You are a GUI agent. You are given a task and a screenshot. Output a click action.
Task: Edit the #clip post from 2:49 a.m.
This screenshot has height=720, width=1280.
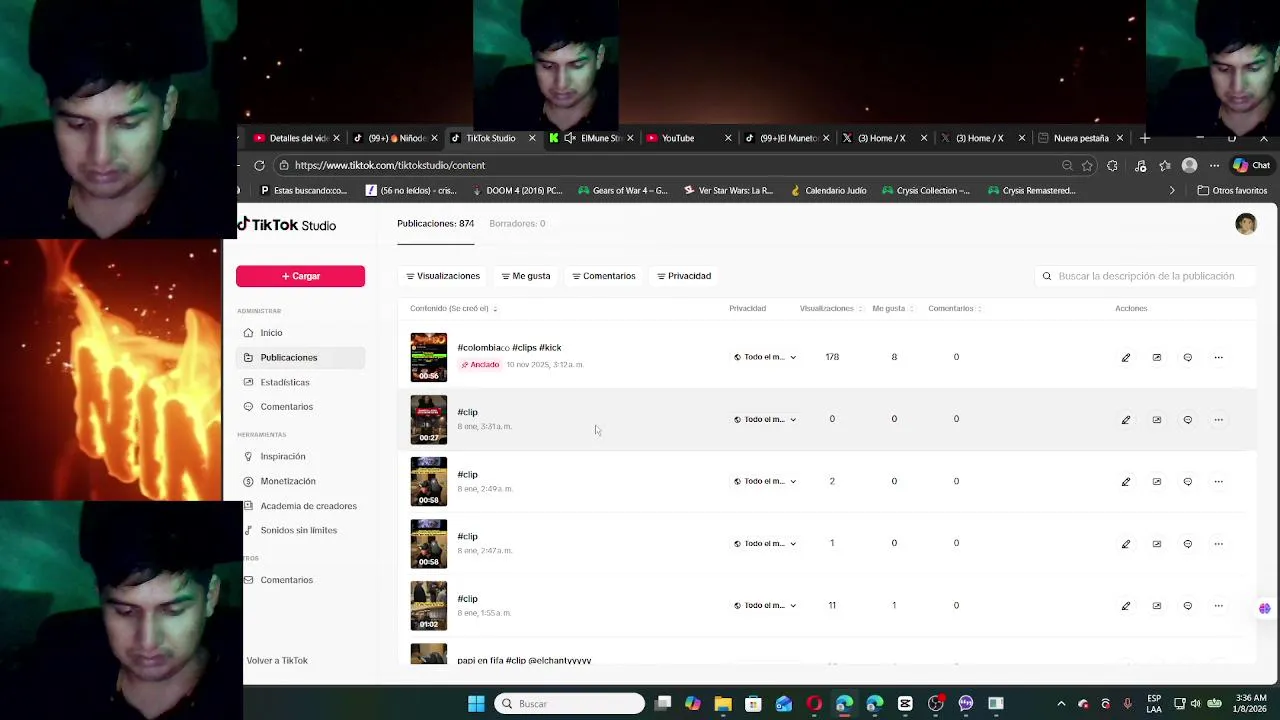pyautogui.click(x=1126, y=482)
